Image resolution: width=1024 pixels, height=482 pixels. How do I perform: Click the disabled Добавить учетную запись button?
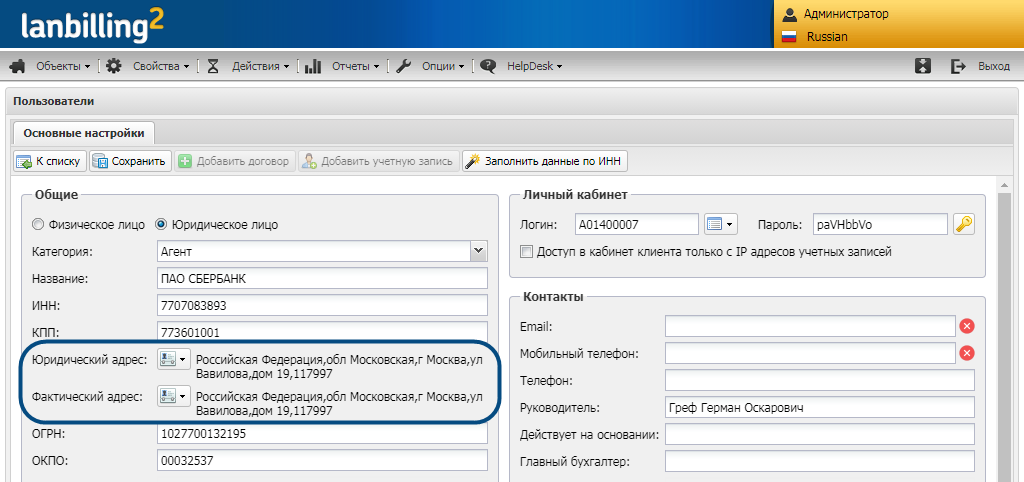379,161
